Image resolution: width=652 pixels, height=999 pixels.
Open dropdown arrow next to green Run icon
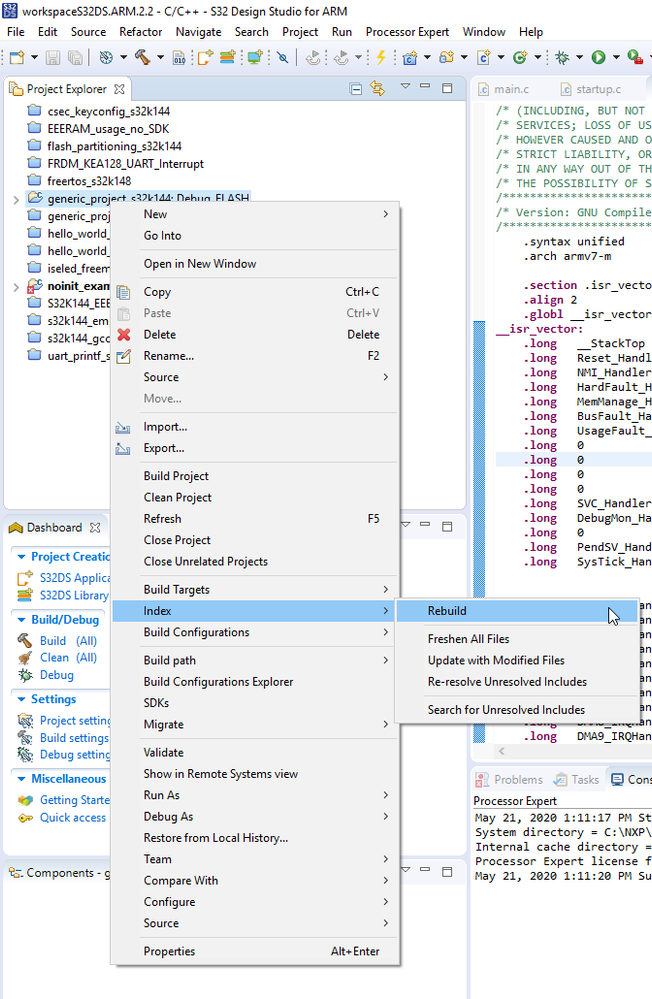click(616, 57)
